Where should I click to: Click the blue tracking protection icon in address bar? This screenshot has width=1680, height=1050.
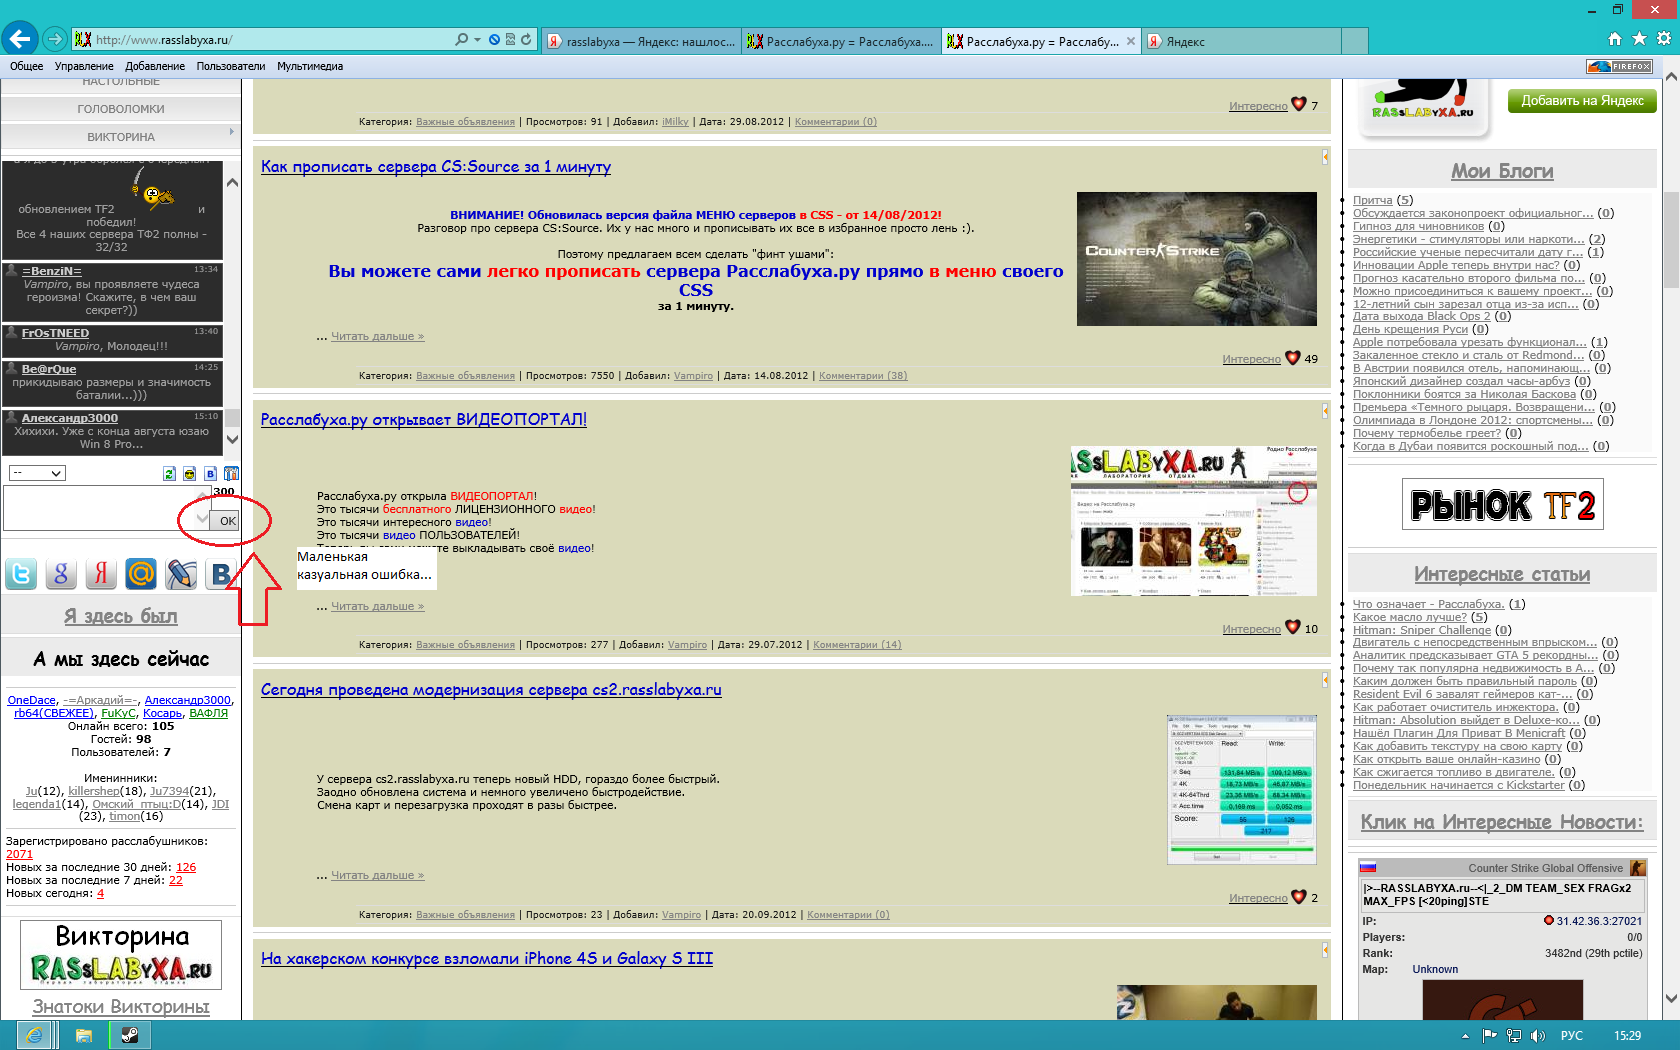(x=494, y=39)
